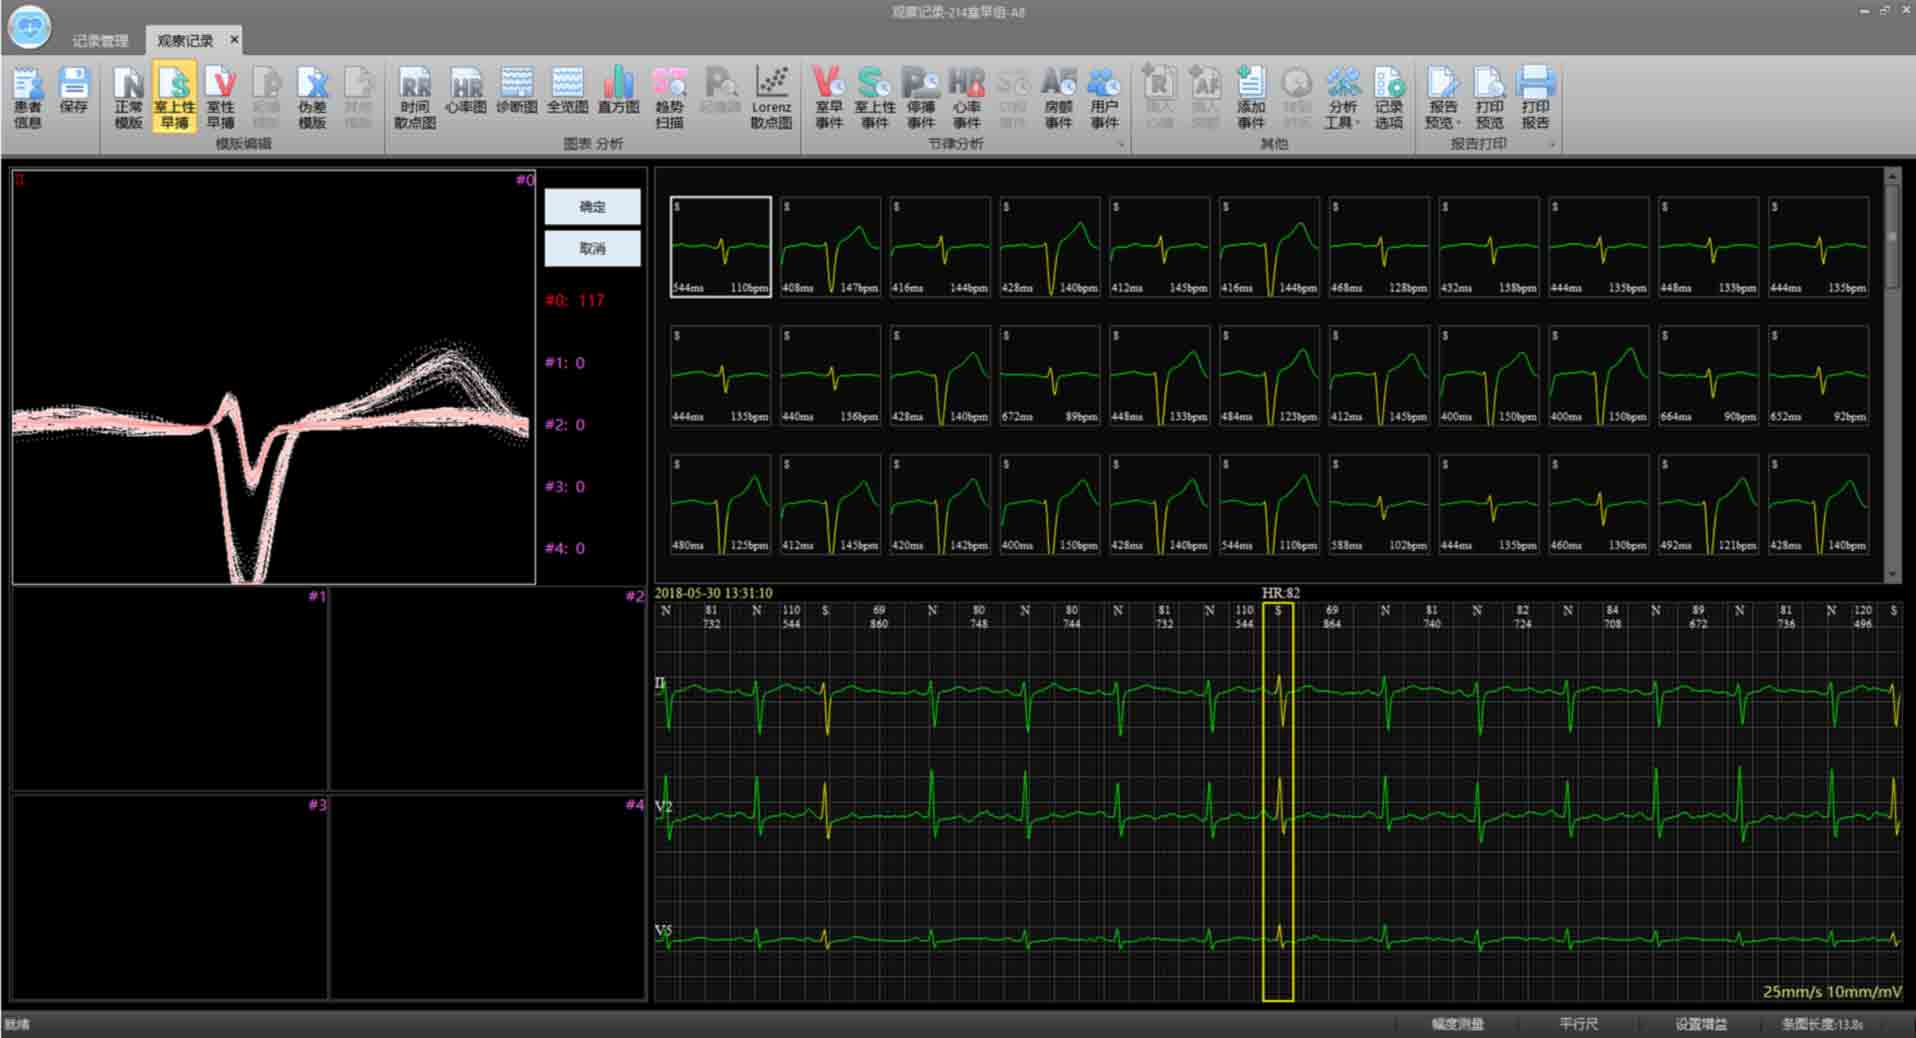Click the #0 superimposed waveform template panel
1916x1038 pixels.
point(274,377)
